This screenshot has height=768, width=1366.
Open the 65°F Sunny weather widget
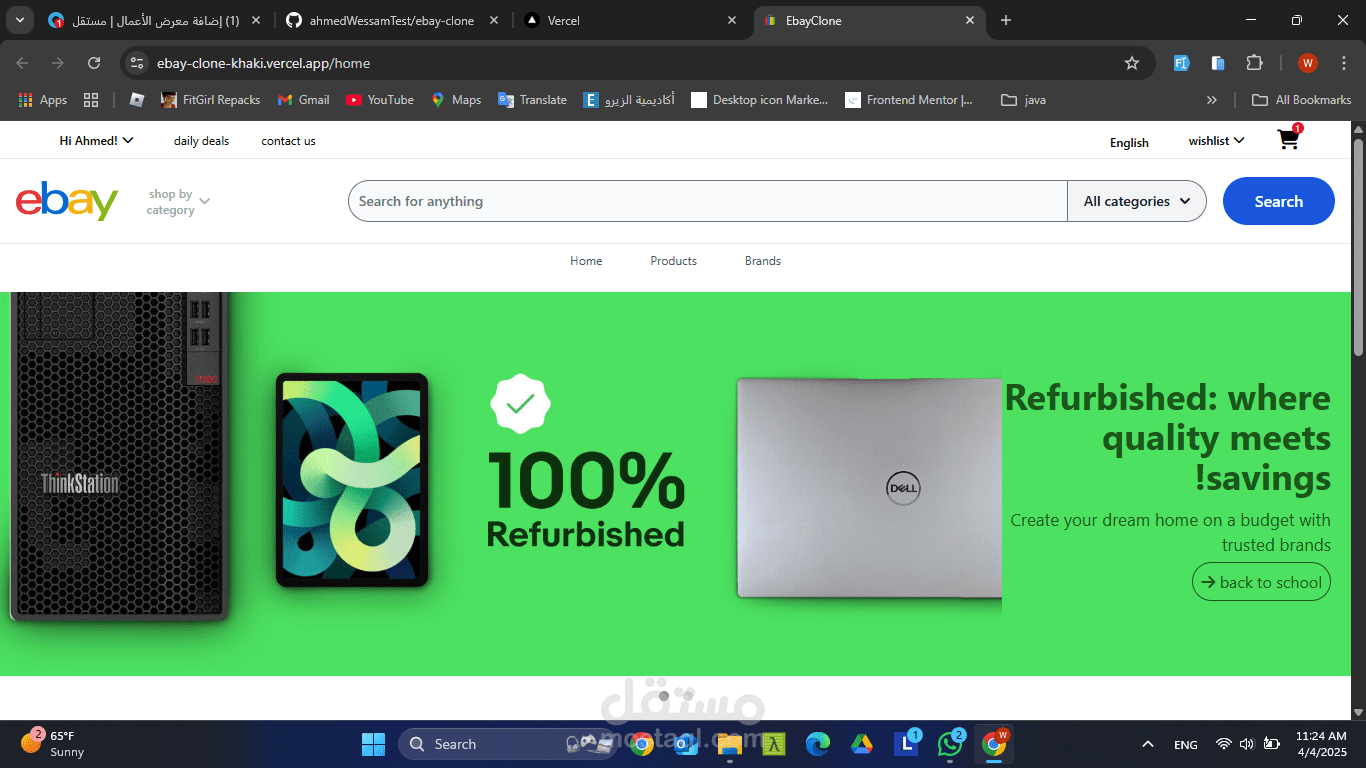(x=53, y=744)
